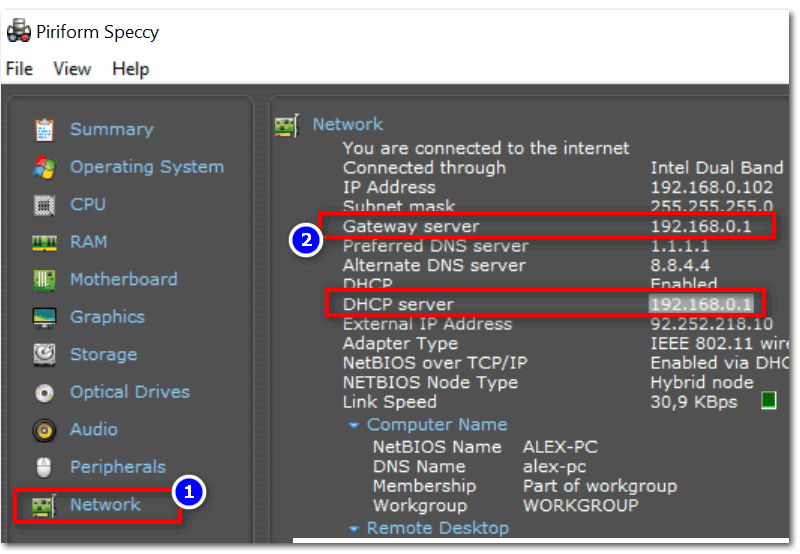Click the Summary clipboard icon

click(44, 130)
